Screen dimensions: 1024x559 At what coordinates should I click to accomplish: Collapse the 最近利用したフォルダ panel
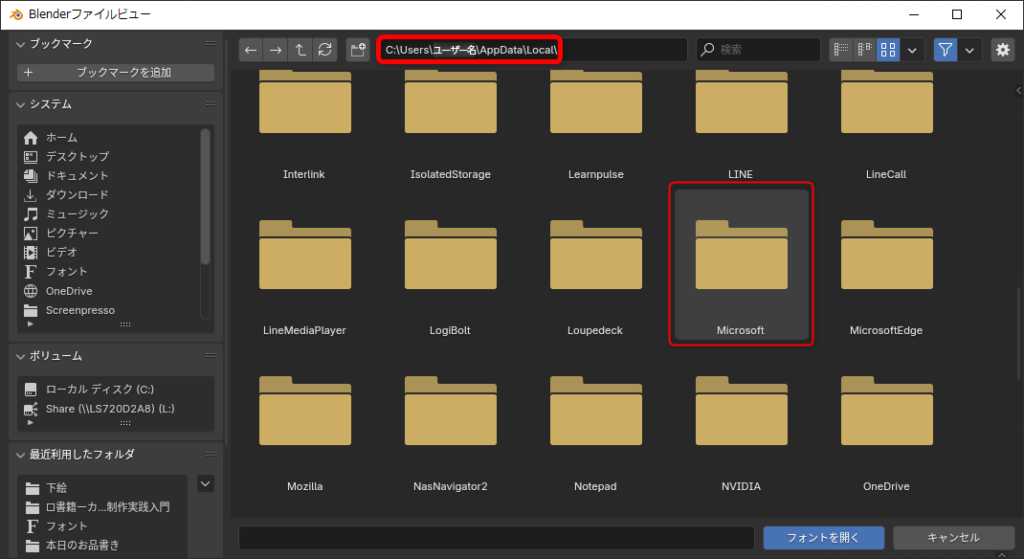point(21,454)
